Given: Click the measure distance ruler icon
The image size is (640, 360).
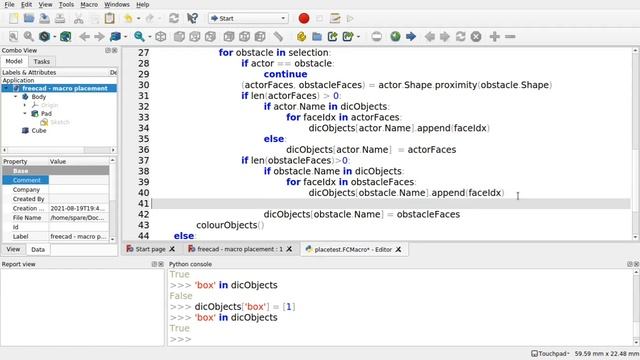Looking at the screenshot, I should click(278, 36).
